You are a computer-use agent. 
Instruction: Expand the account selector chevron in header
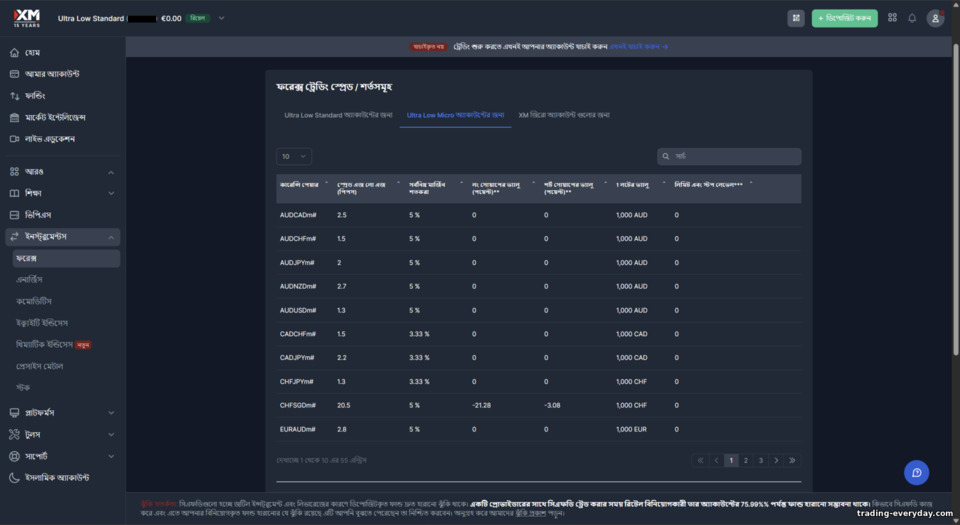pos(222,18)
